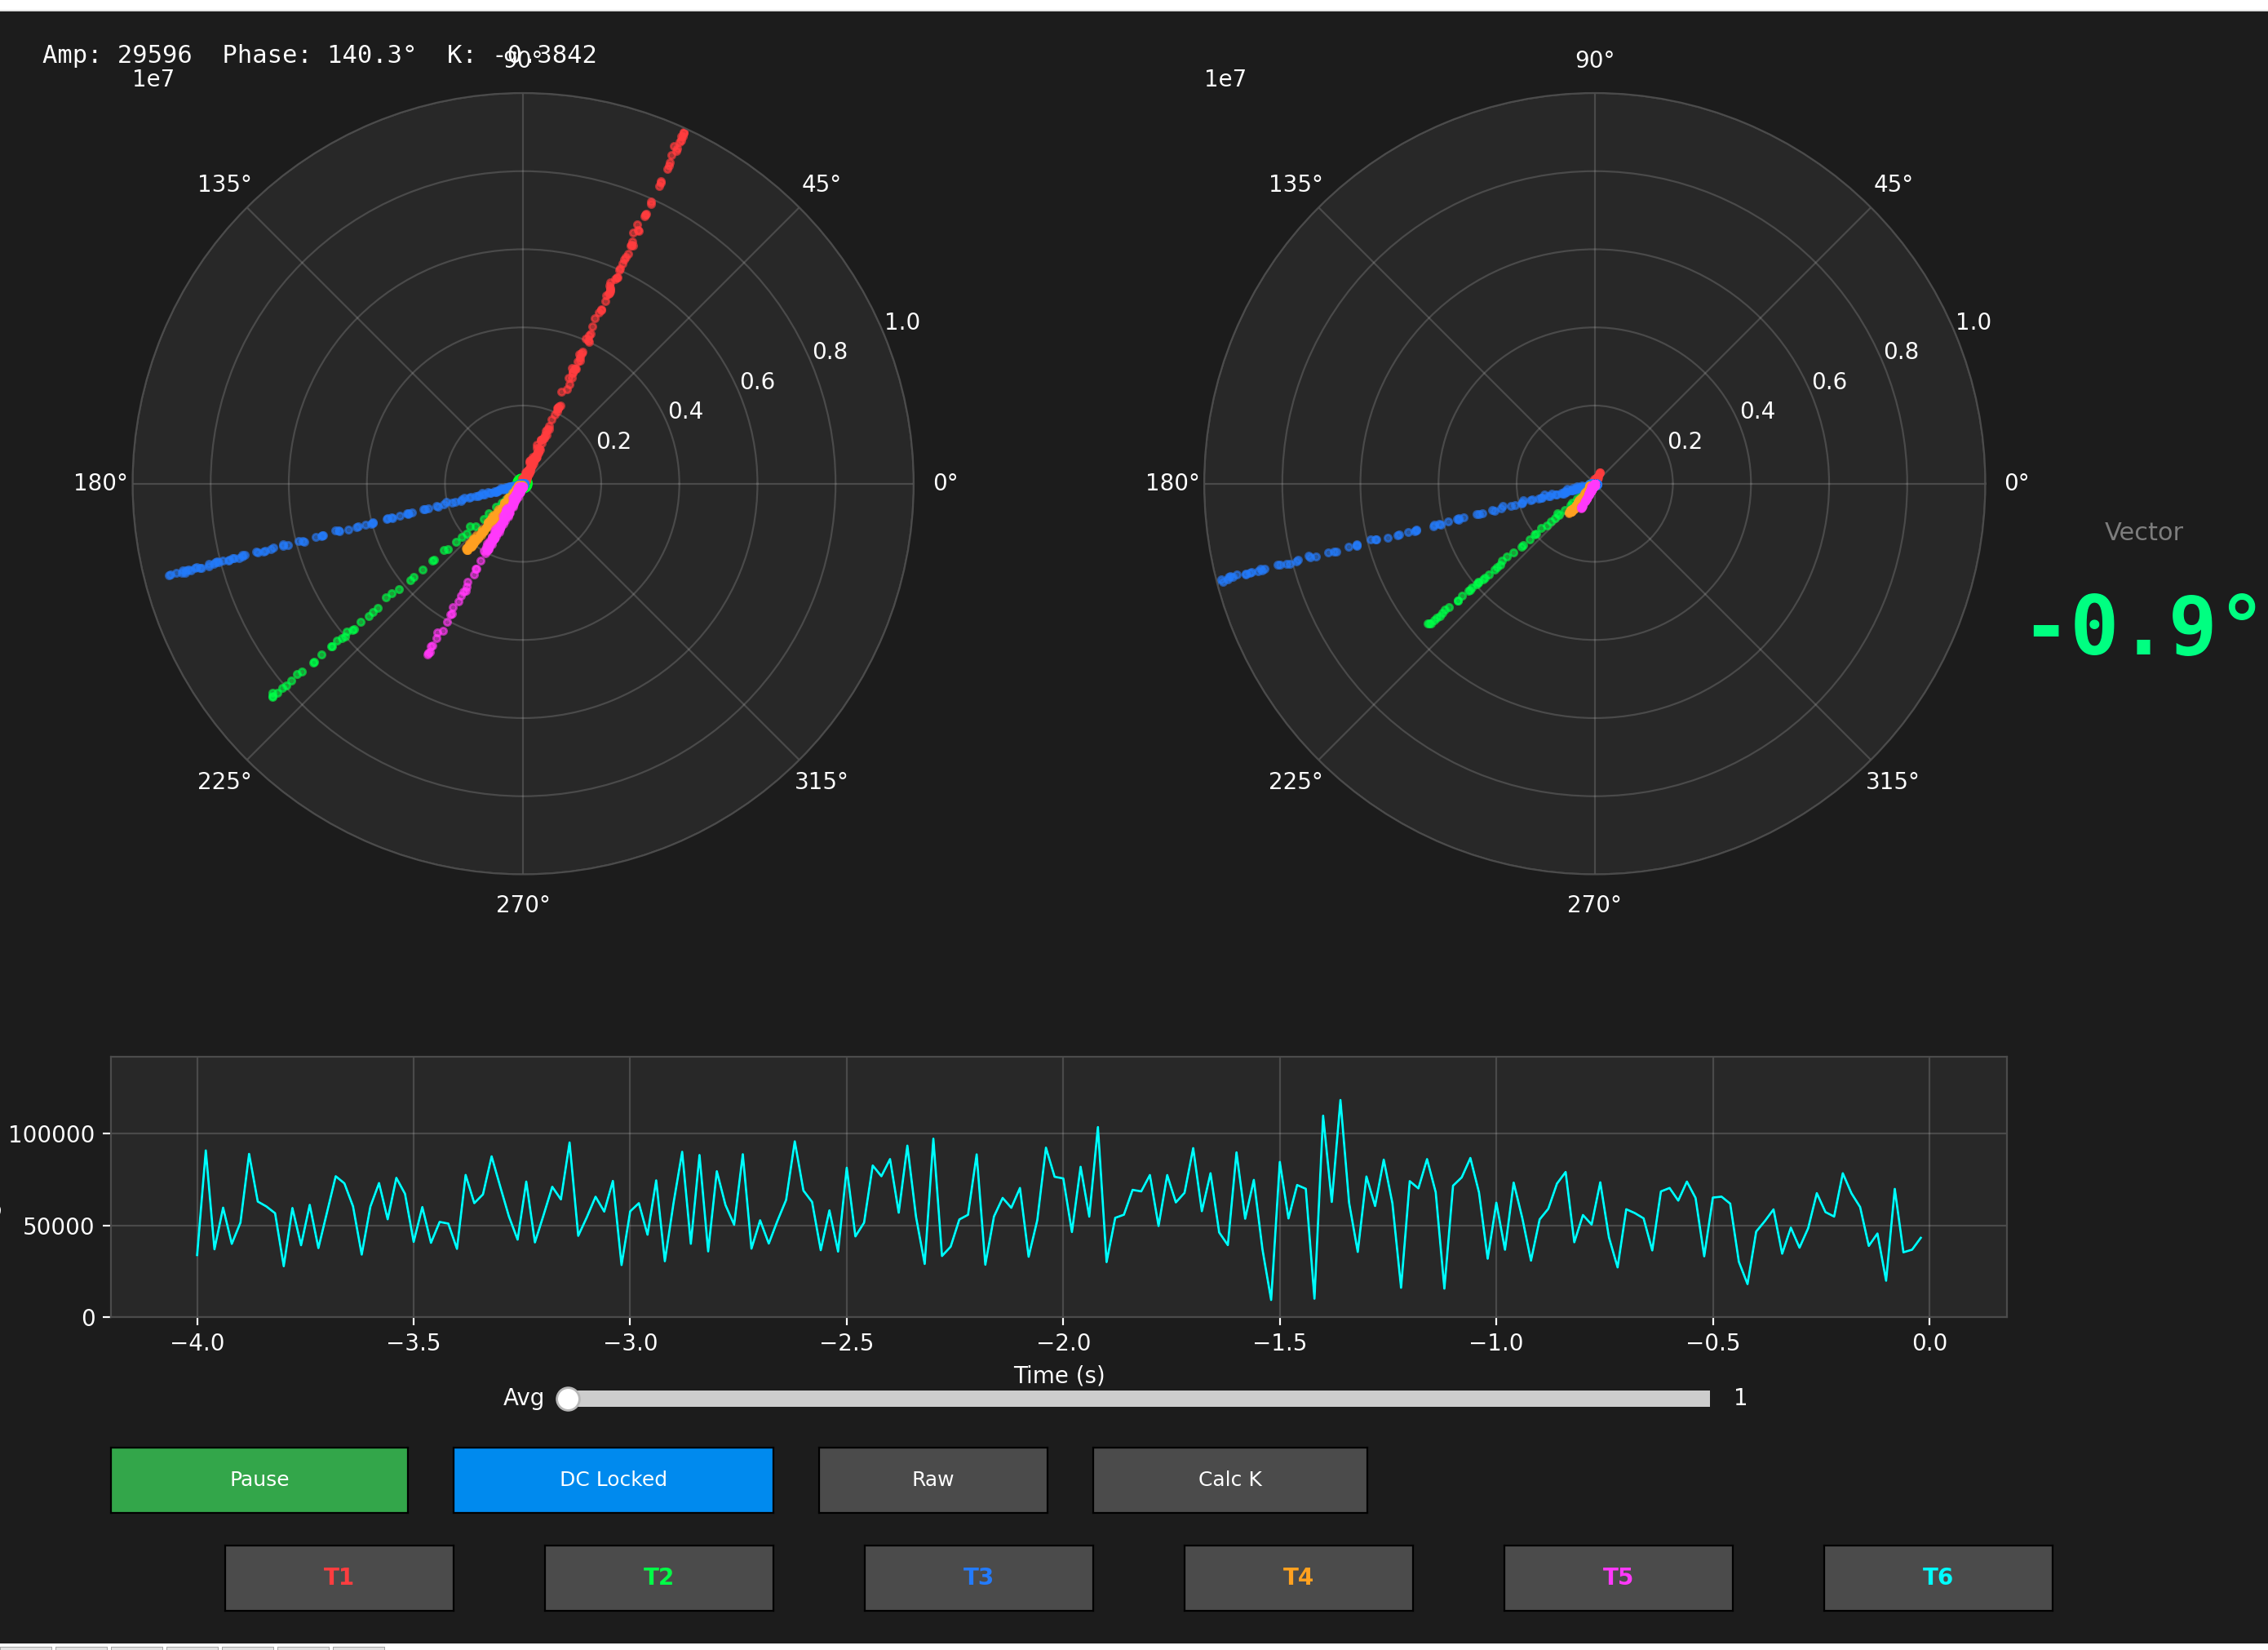The height and width of the screenshot is (1650, 2268).
Task: Click the center of the right polar plot
Action: click(1594, 484)
